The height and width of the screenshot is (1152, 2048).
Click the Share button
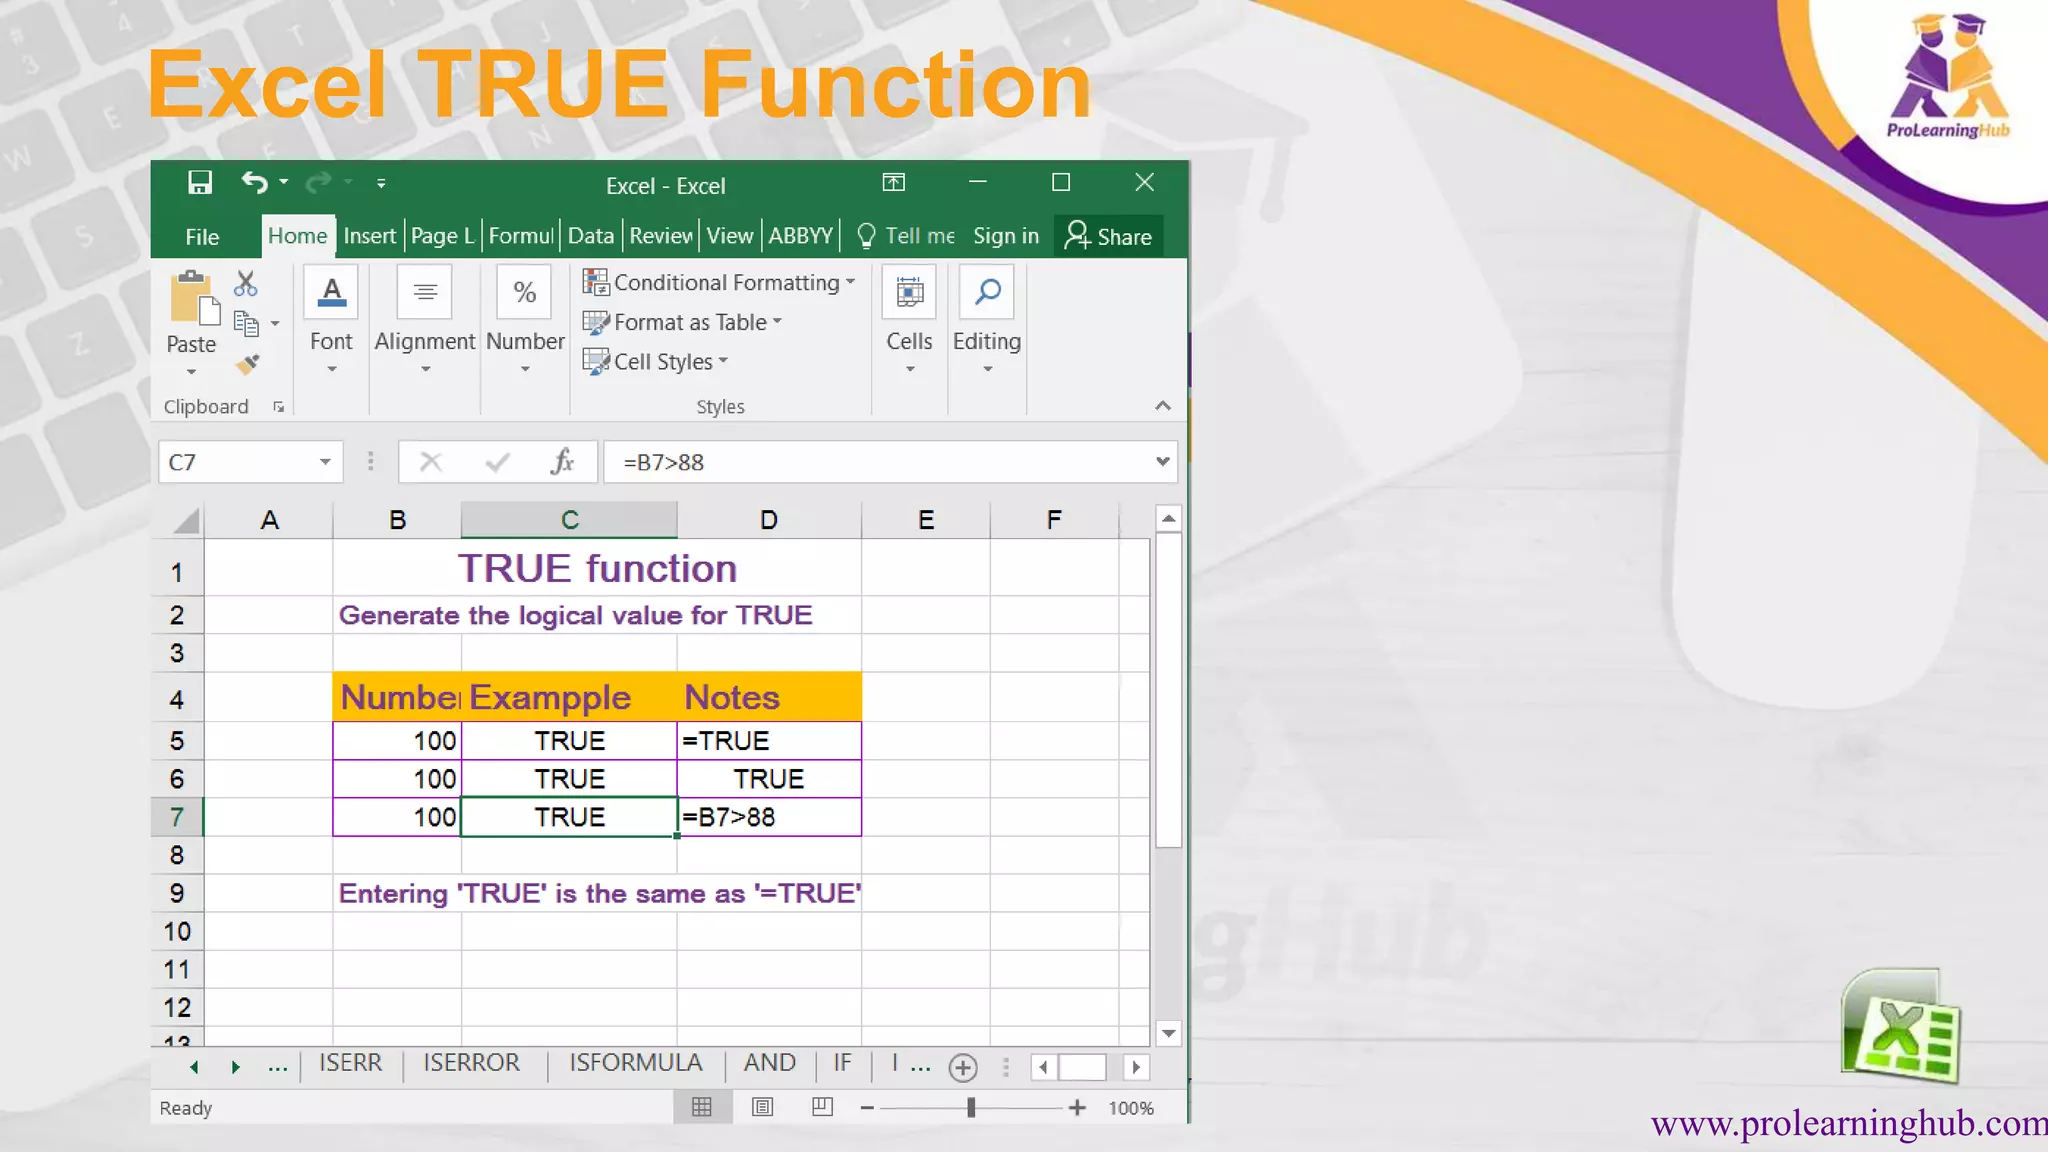click(1108, 236)
